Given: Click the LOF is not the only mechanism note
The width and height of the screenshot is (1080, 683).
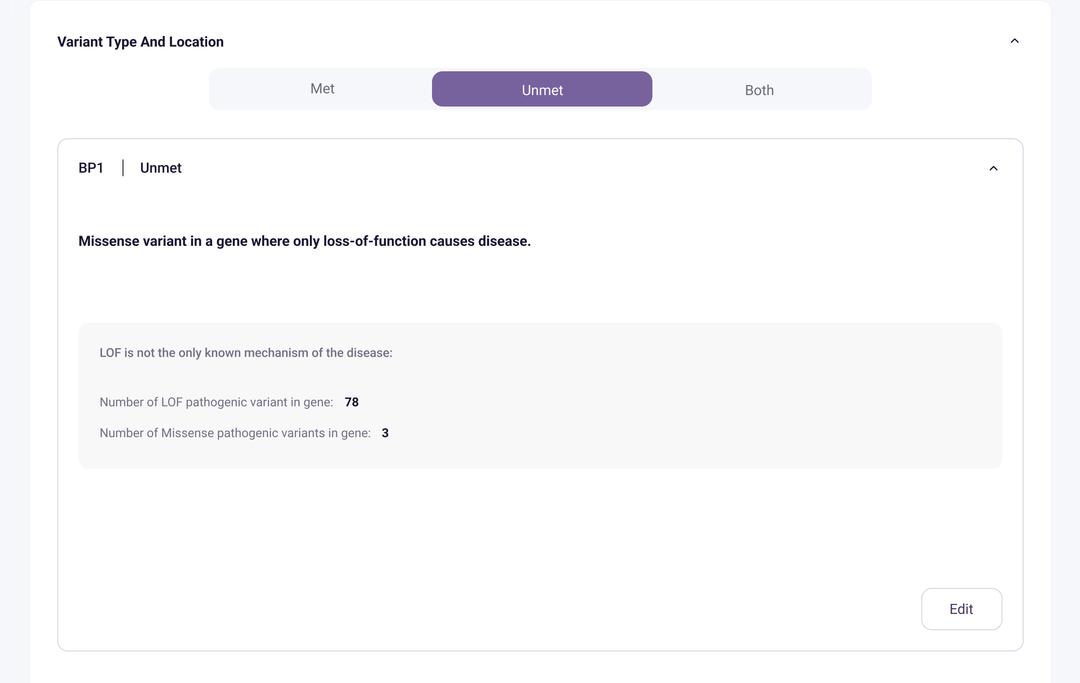Looking at the screenshot, I should 246,353.
